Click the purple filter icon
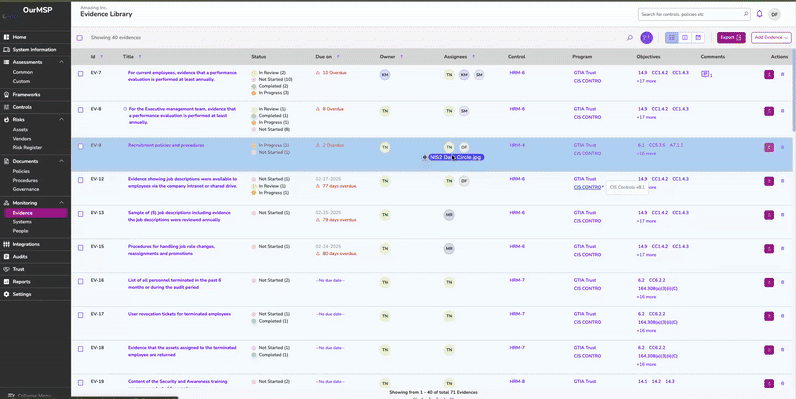This screenshot has width=796, height=399. [646, 38]
